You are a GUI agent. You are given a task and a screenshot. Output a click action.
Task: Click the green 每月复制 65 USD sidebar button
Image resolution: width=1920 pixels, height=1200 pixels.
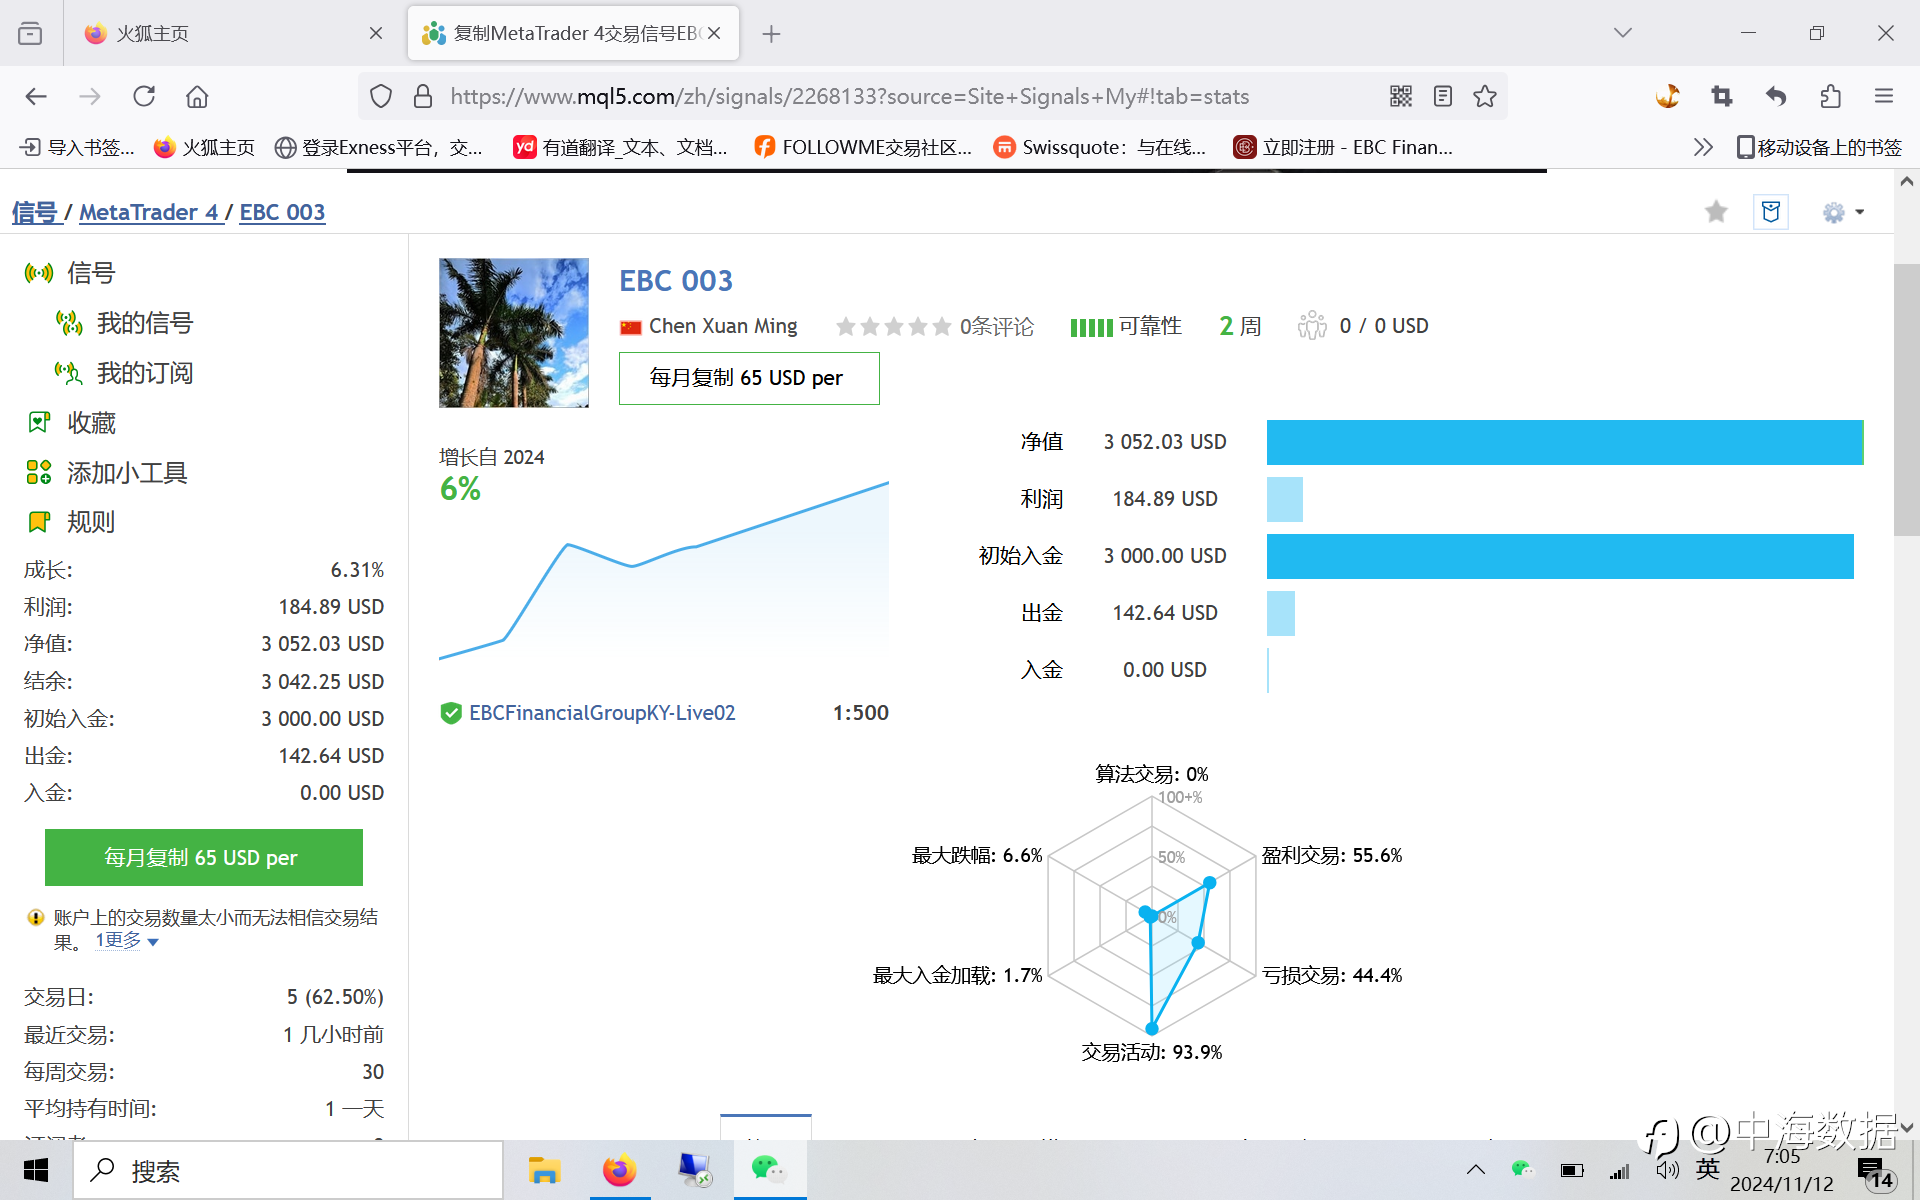coord(204,857)
